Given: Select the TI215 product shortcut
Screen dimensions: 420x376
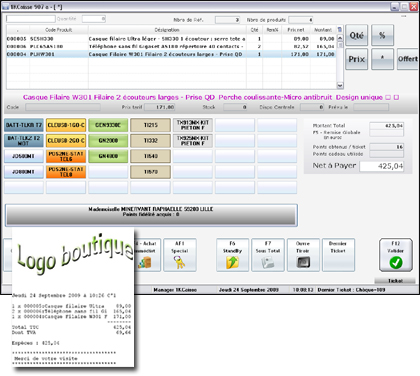Looking at the screenshot, I should pos(150,125).
